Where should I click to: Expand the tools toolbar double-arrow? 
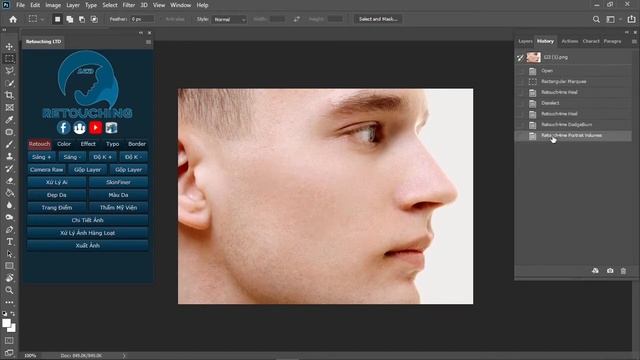pyautogui.click(x=4, y=30)
